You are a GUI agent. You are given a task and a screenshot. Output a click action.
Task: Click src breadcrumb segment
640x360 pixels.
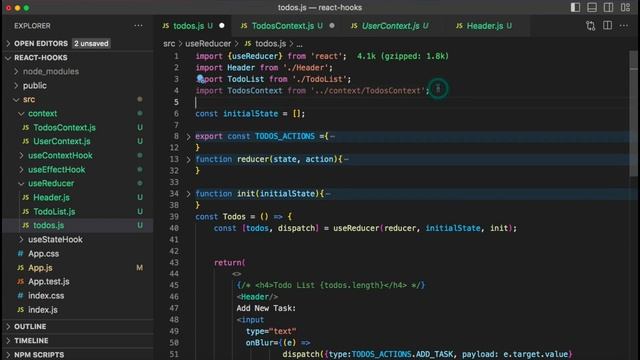169,43
